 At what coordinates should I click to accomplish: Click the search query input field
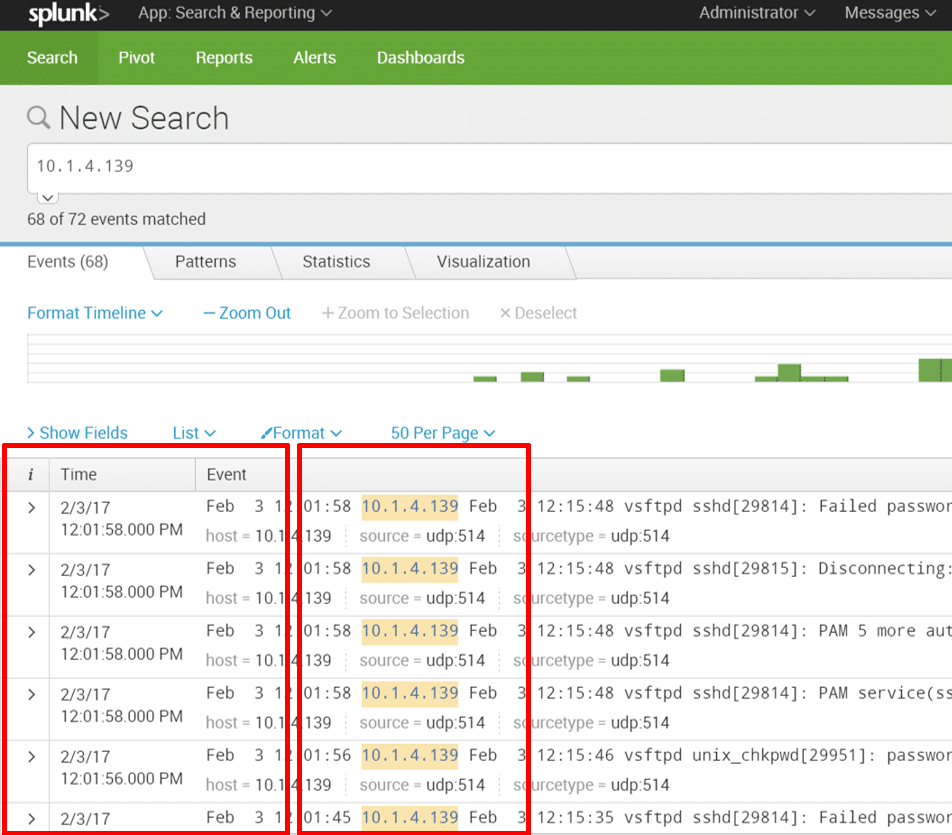tap(489, 168)
